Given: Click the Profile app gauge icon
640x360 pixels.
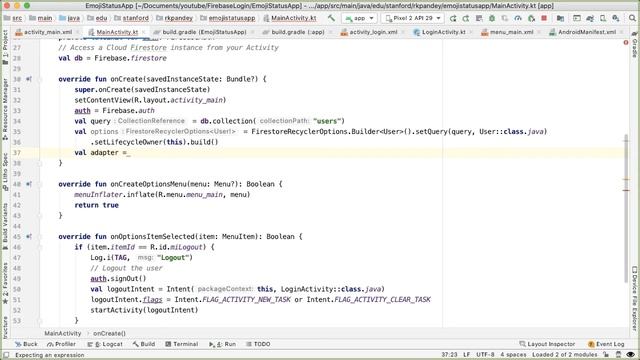Looking at the screenshot, I should (x=518, y=18).
